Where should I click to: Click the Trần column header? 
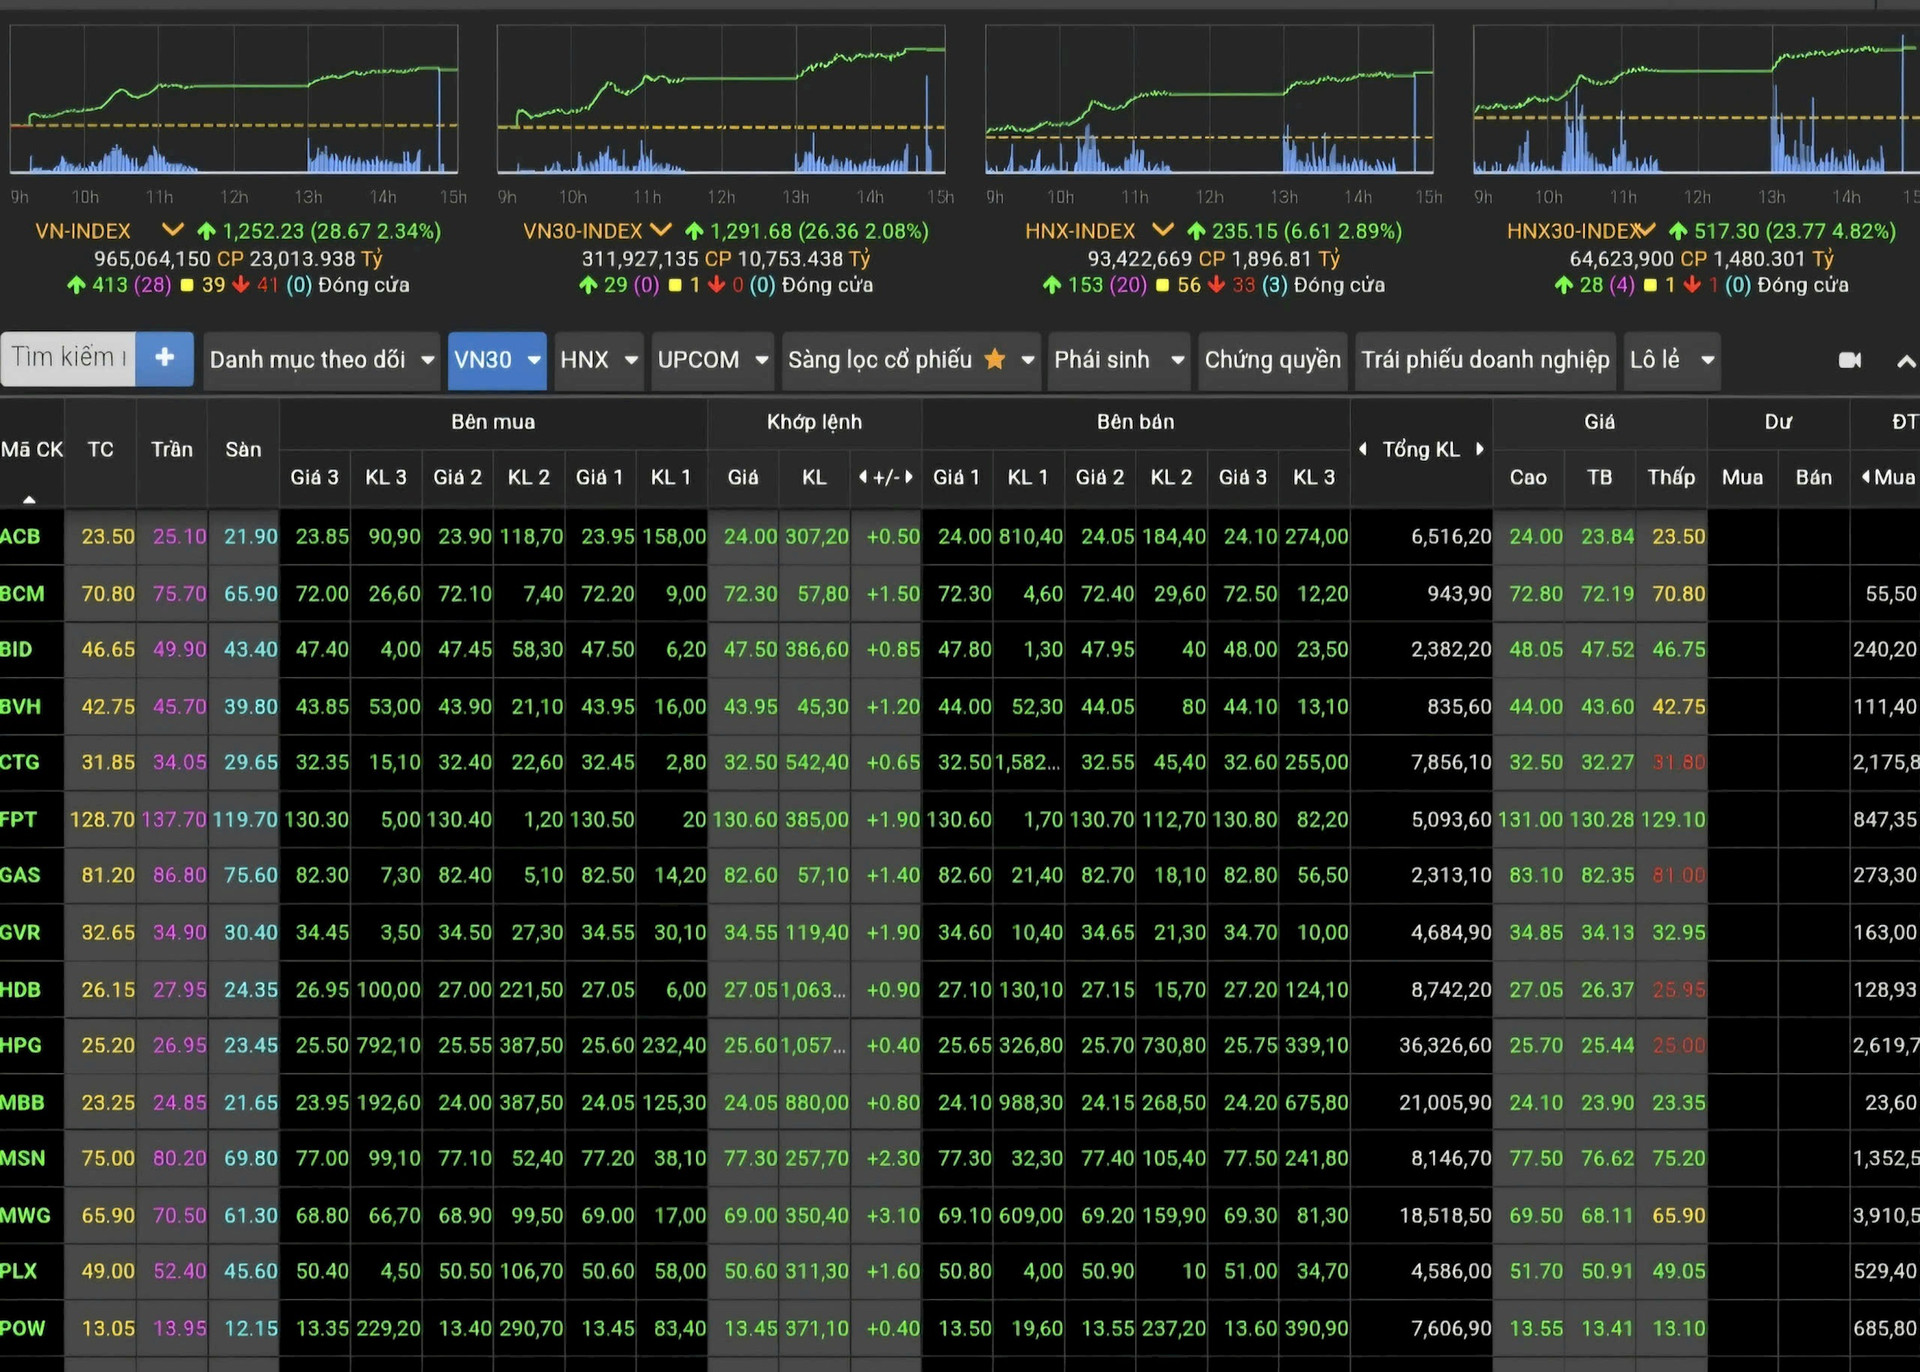[x=172, y=450]
